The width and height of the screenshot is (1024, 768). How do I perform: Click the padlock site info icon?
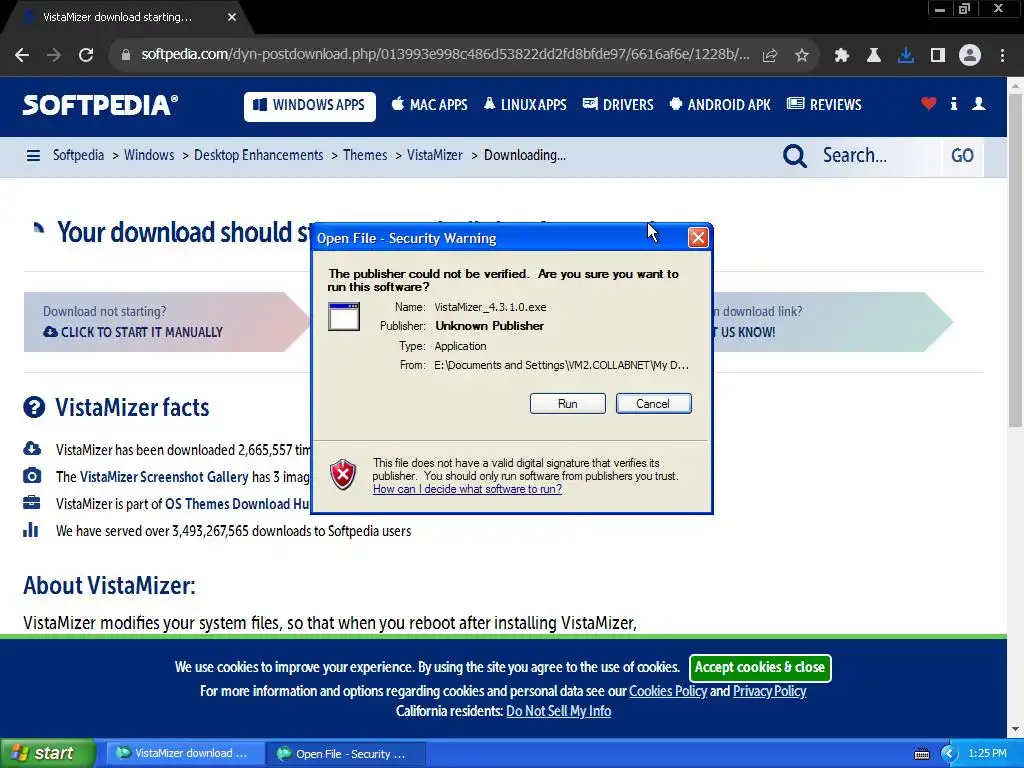click(x=125, y=55)
